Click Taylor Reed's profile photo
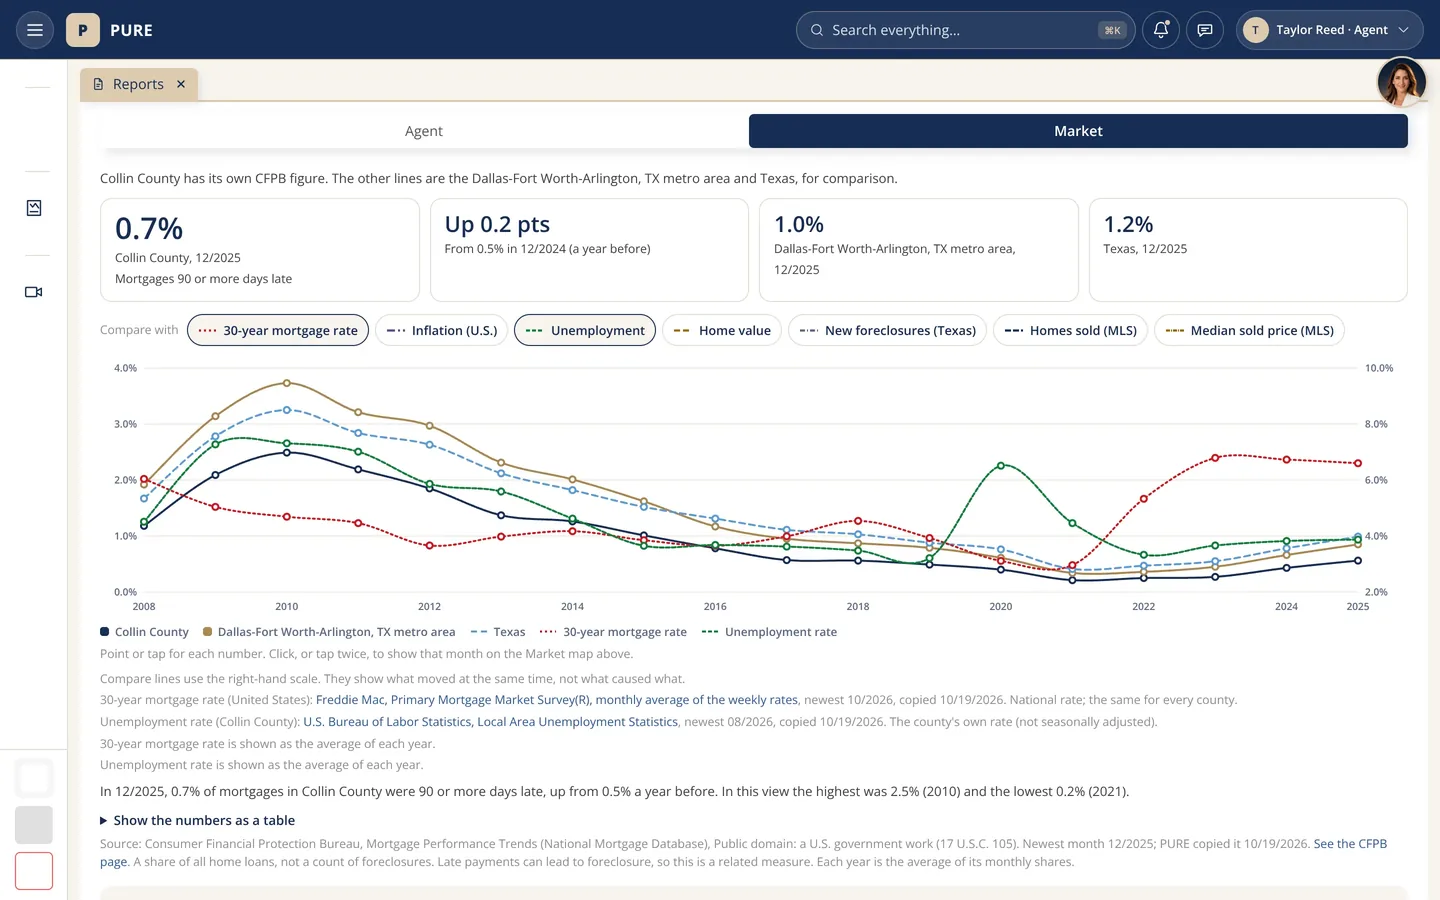The image size is (1440, 900). [1401, 82]
